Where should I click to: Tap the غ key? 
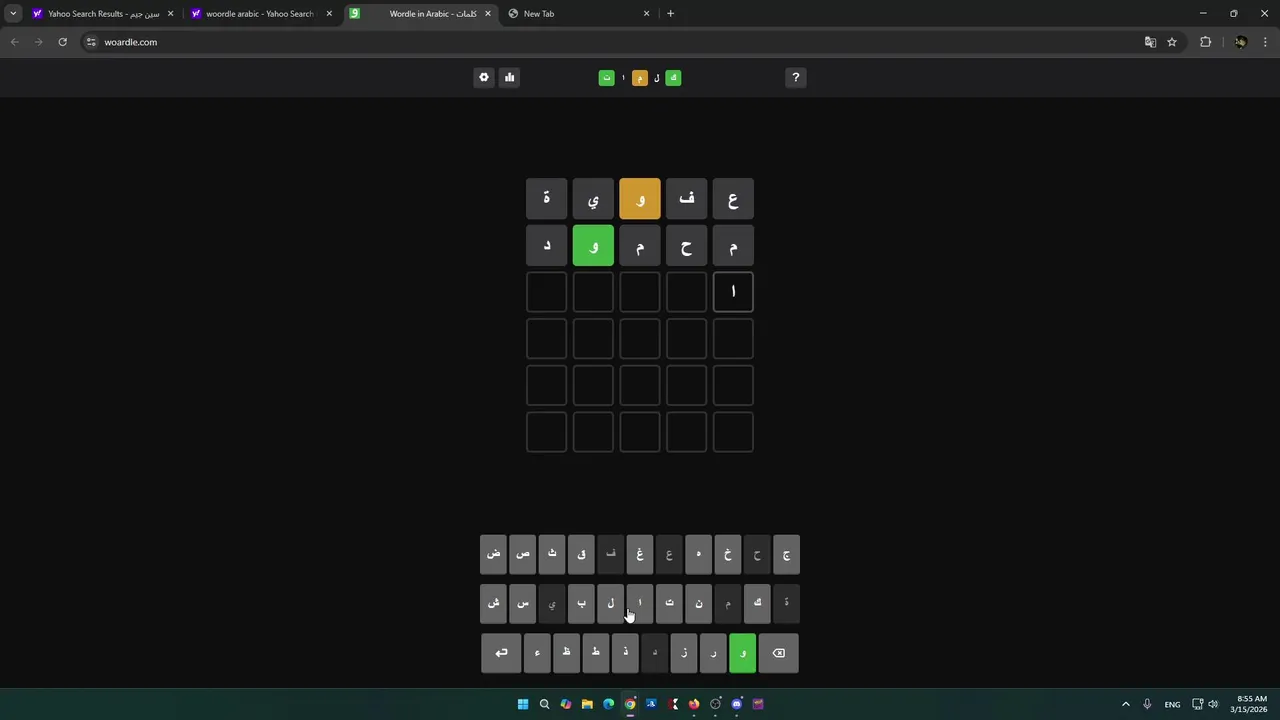click(x=640, y=554)
